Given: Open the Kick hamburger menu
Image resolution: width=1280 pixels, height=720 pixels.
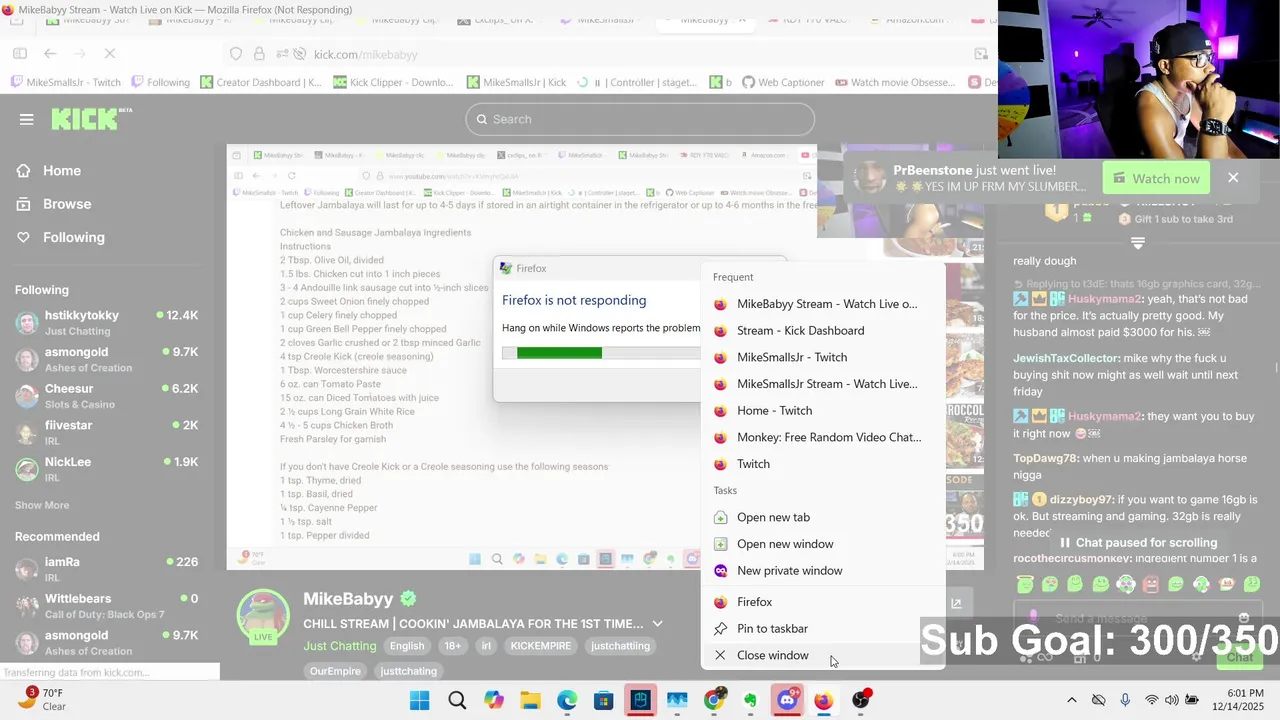Looking at the screenshot, I should 26,119.
